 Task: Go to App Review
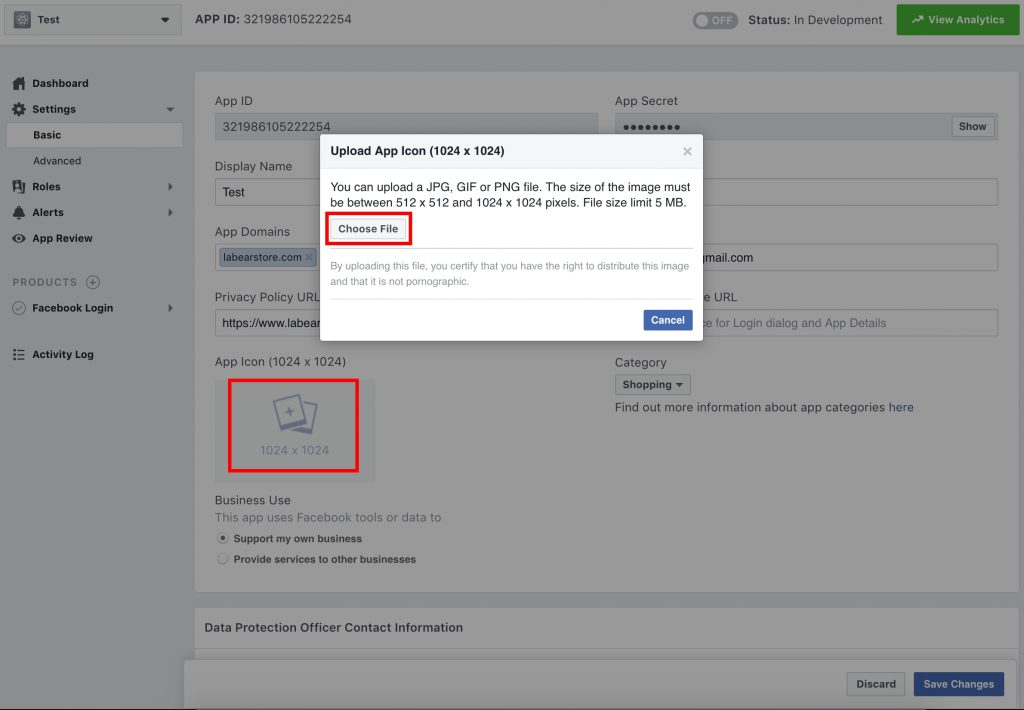pyautogui.click(x=62, y=238)
